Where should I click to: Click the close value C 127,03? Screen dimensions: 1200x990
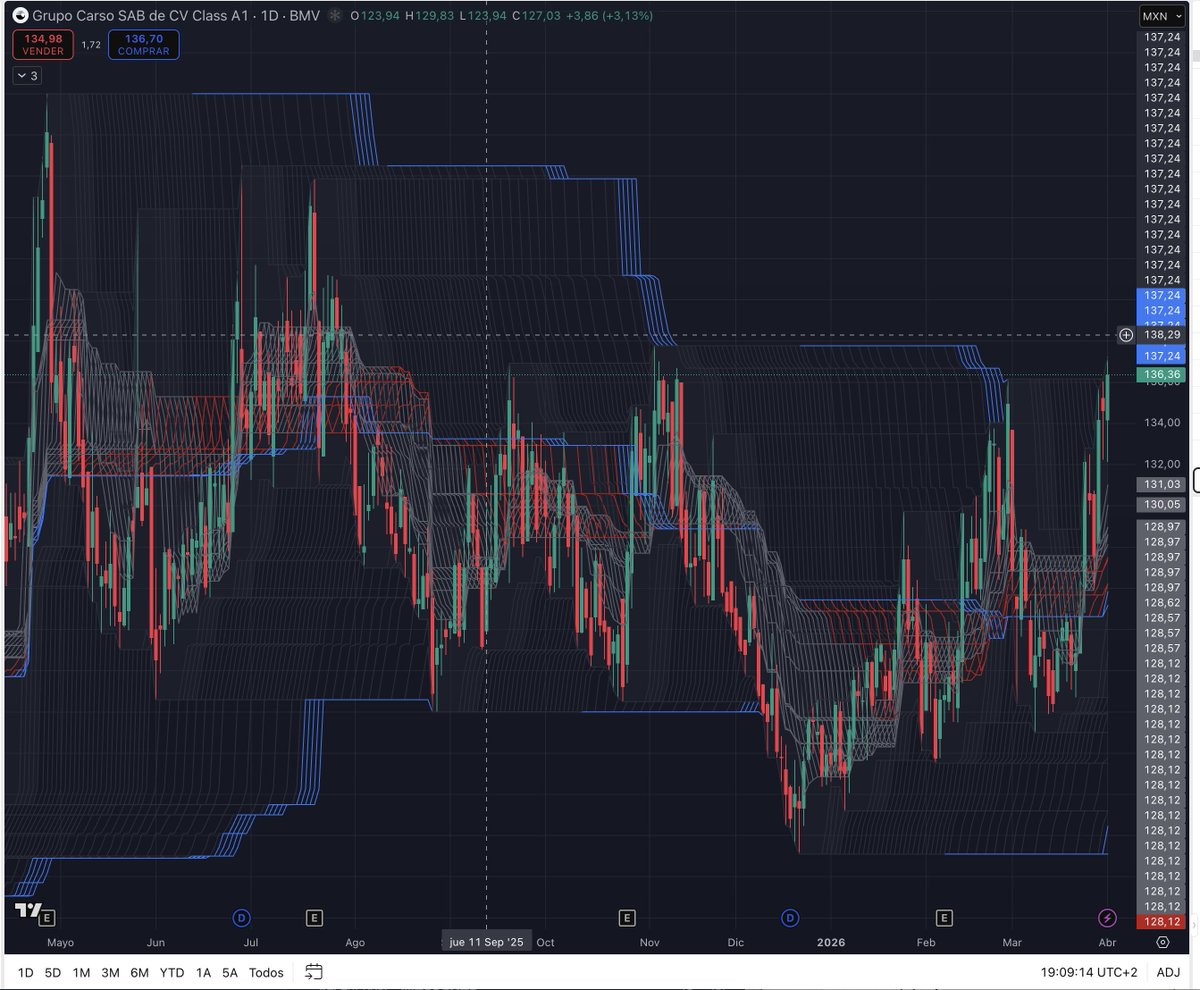pos(537,16)
